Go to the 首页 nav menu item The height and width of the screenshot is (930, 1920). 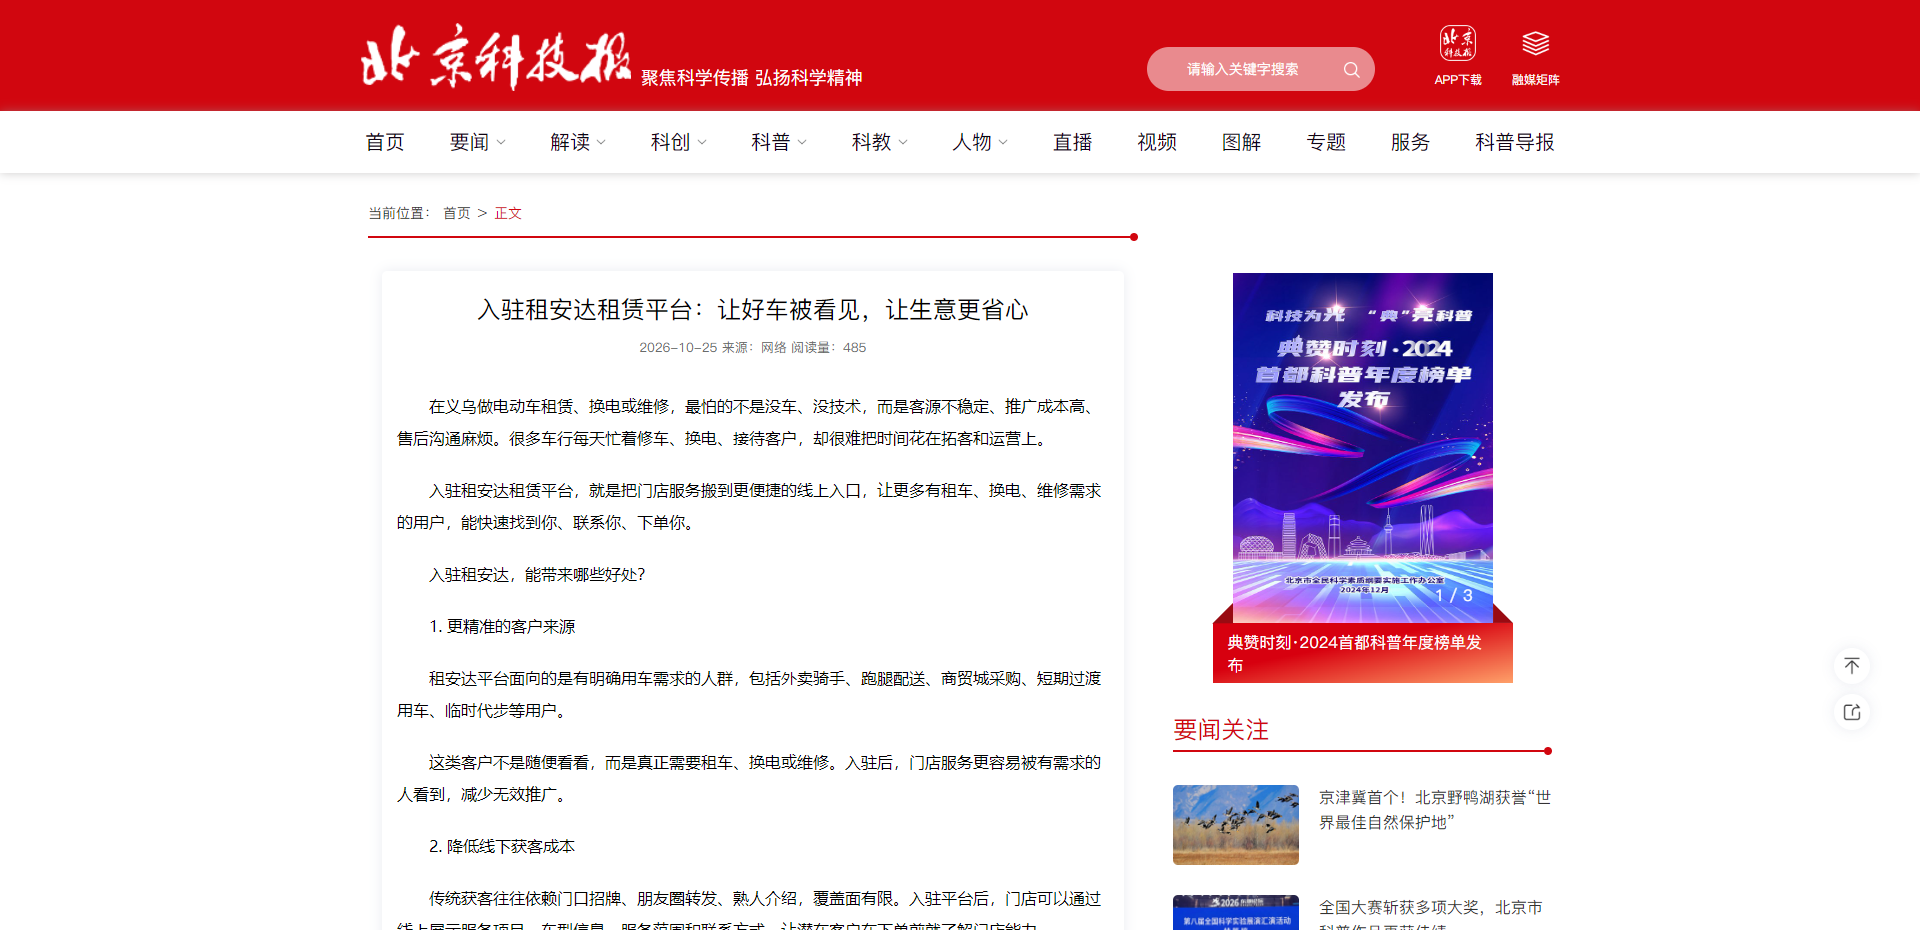coord(385,142)
